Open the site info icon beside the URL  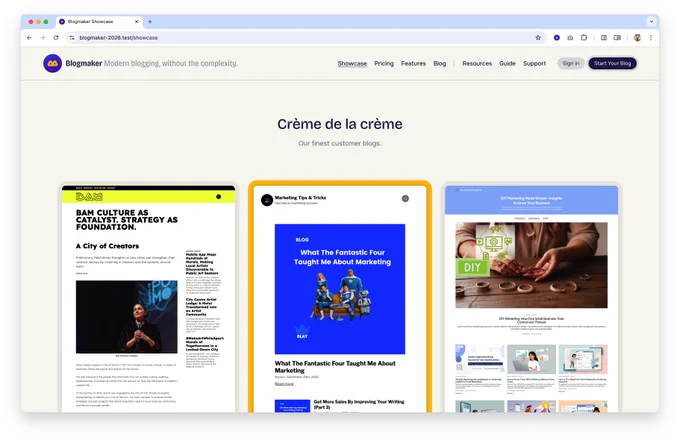[x=72, y=38]
